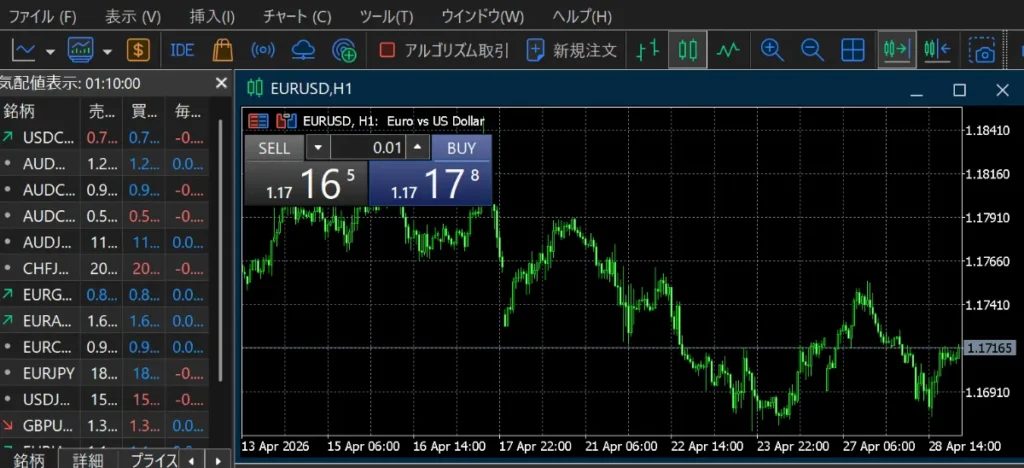Switch chart to candlestick mode

click(688, 50)
